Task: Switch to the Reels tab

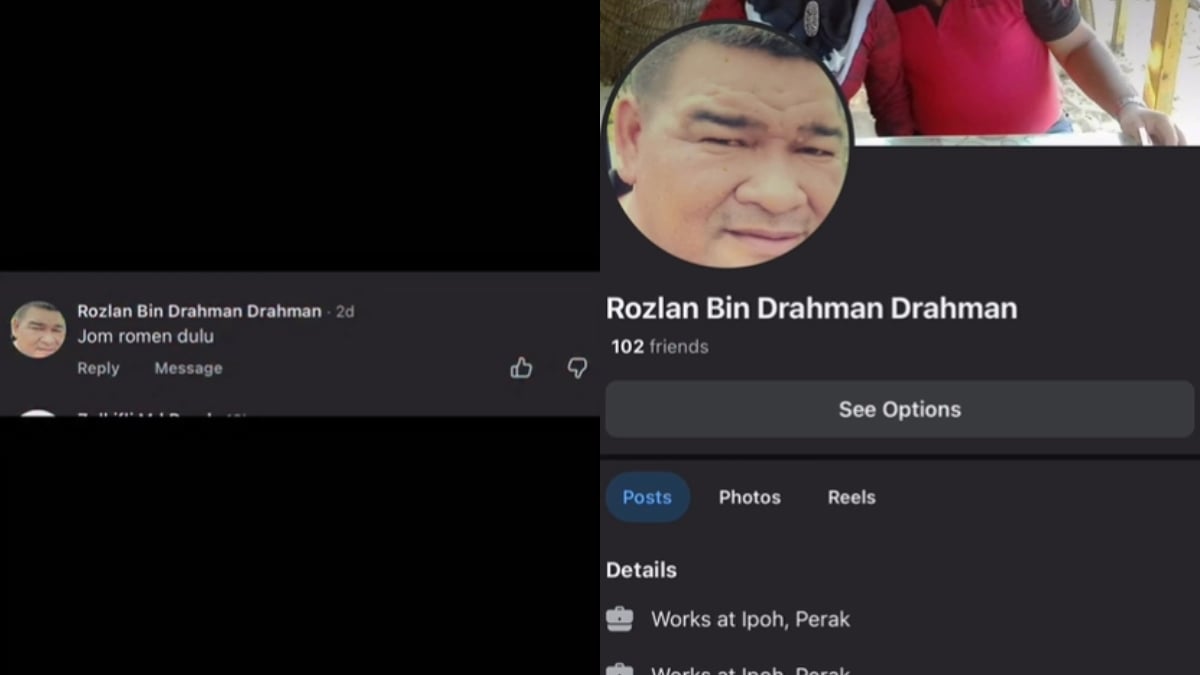Action: (x=852, y=497)
